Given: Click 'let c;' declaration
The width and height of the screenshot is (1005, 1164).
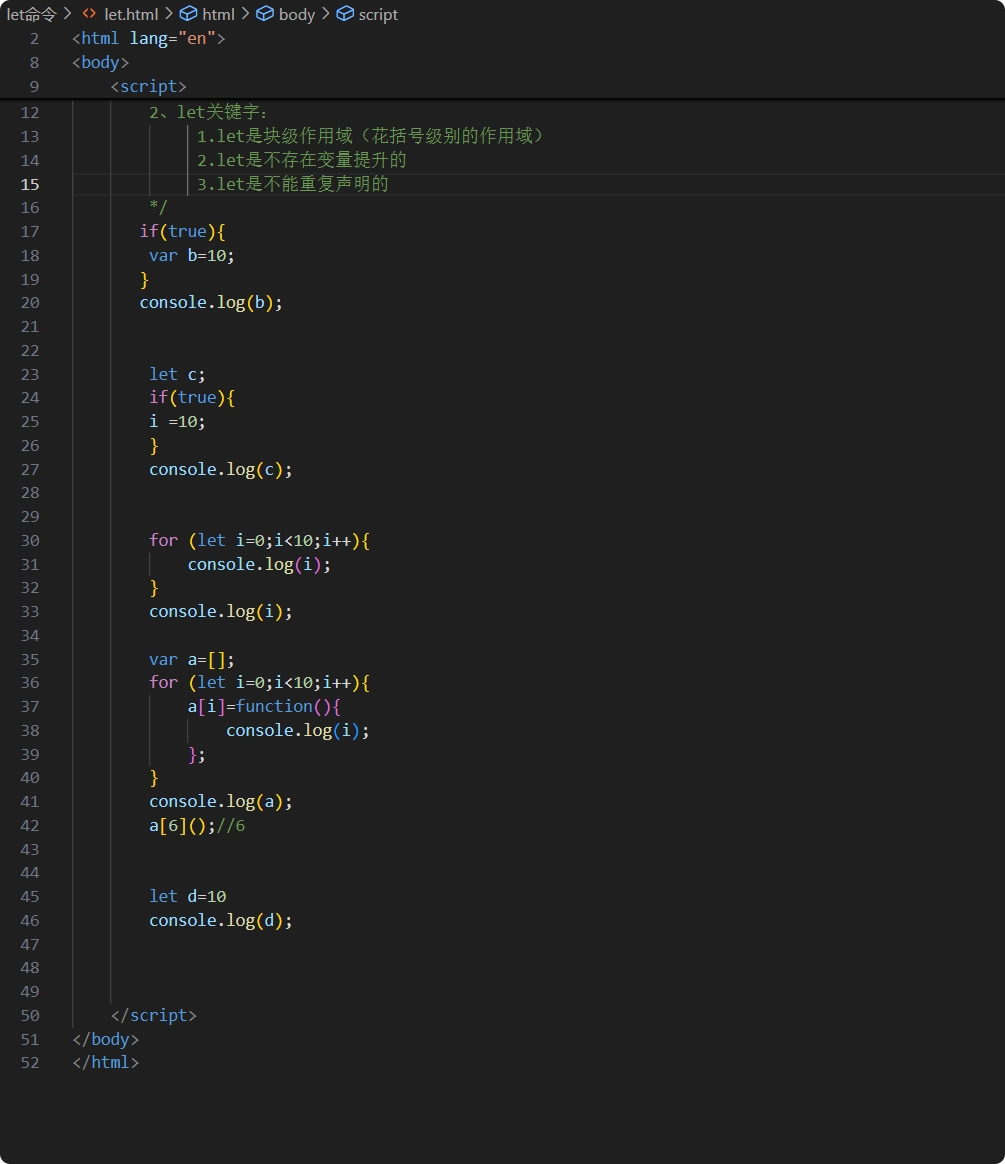Looking at the screenshot, I should [177, 374].
